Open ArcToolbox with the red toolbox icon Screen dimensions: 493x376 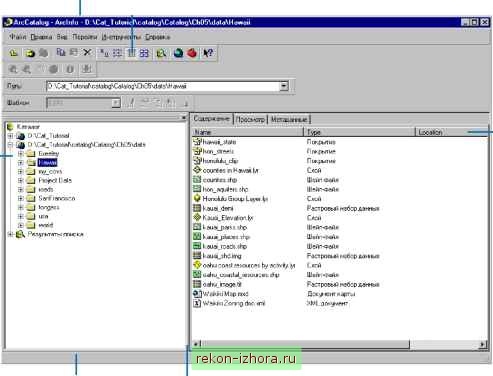pos(192,53)
